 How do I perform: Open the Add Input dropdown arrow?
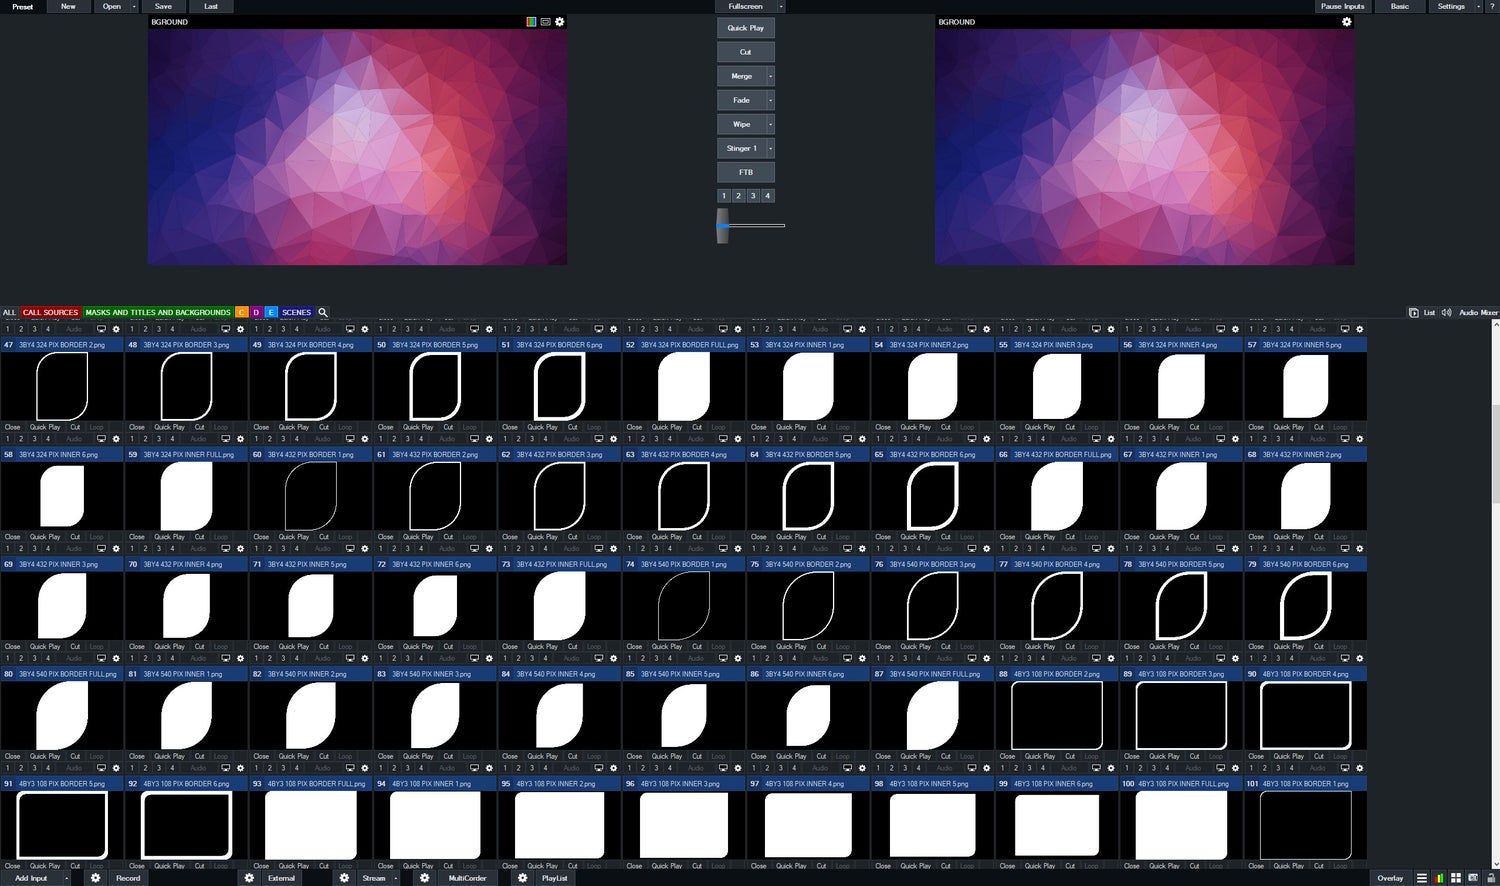tap(66, 878)
